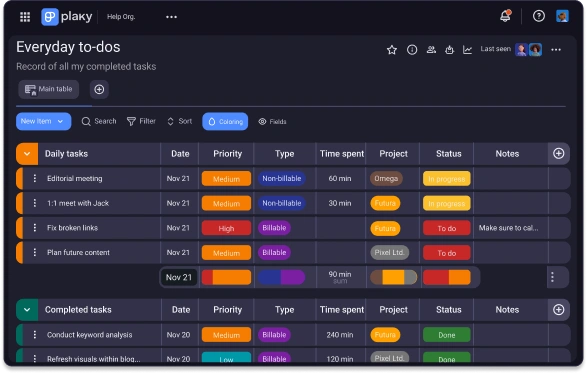Collapse the Completed tasks group
The height and width of the screenshot is (374, 587).
27,310
